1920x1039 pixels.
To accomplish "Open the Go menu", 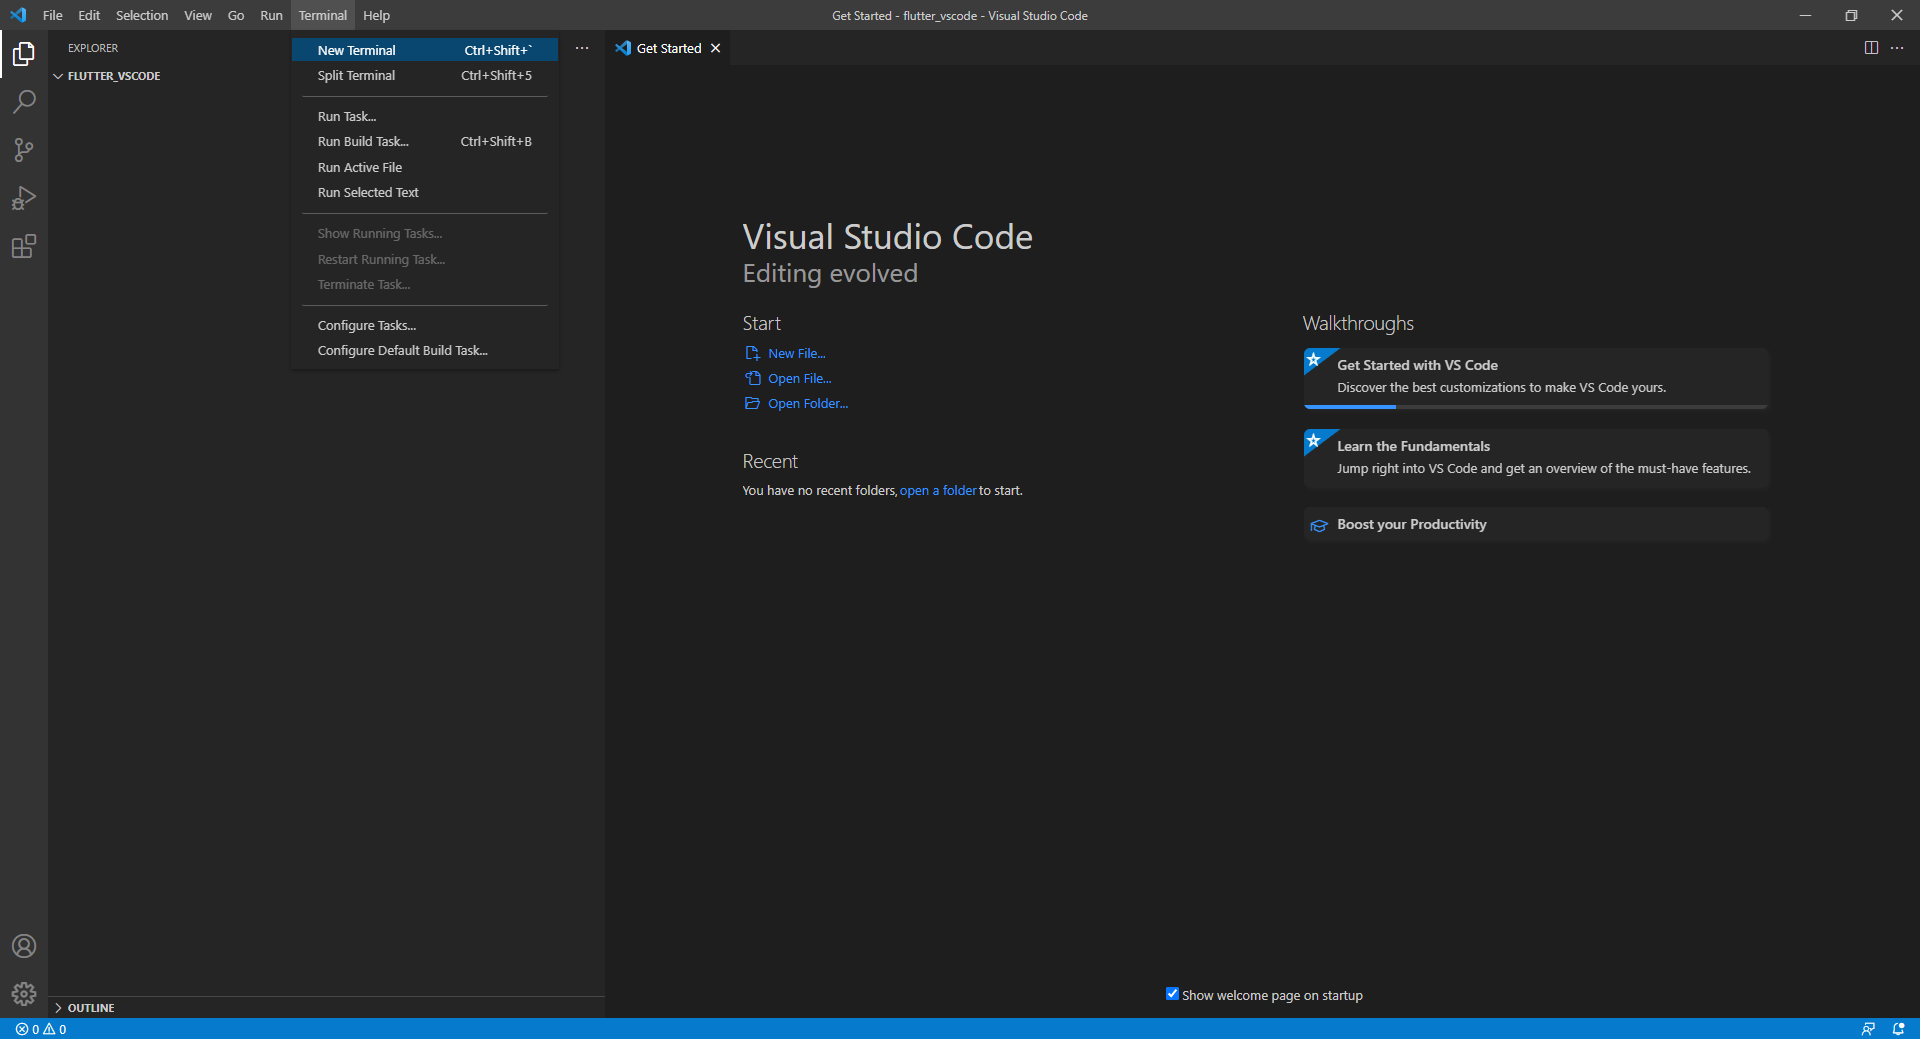I will 236,15.
